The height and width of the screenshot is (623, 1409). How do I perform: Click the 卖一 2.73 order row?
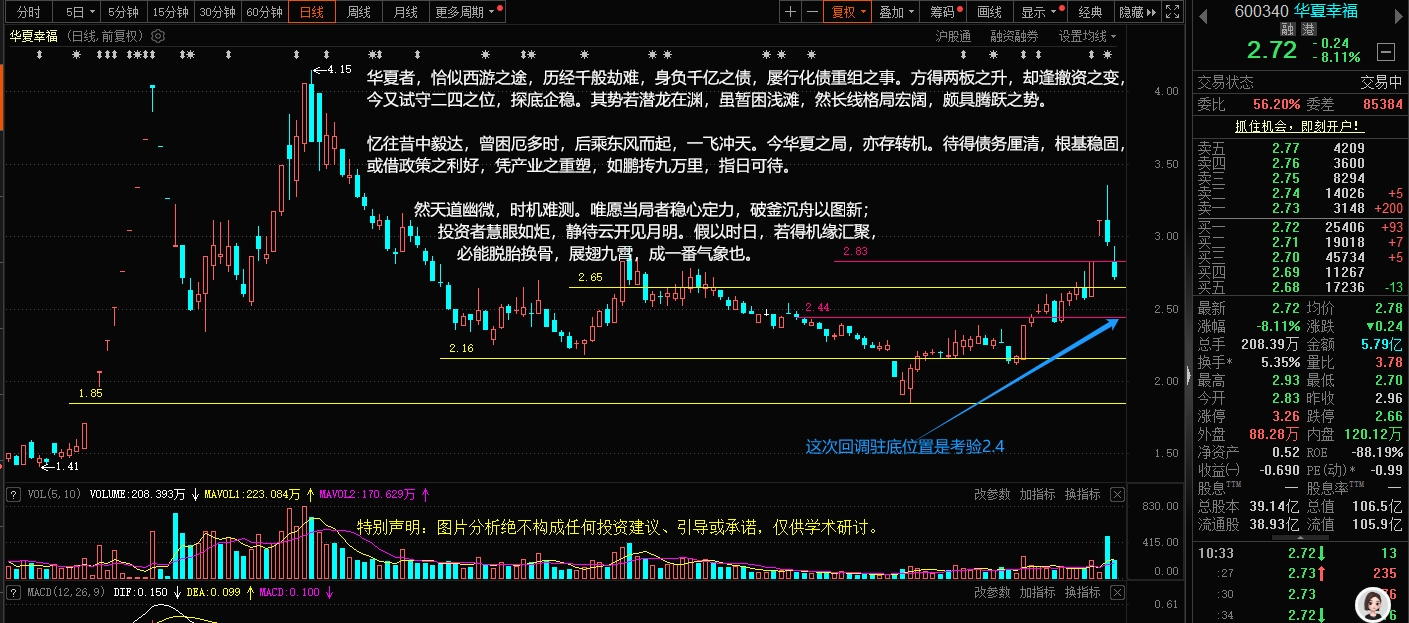click(1300, 208)
